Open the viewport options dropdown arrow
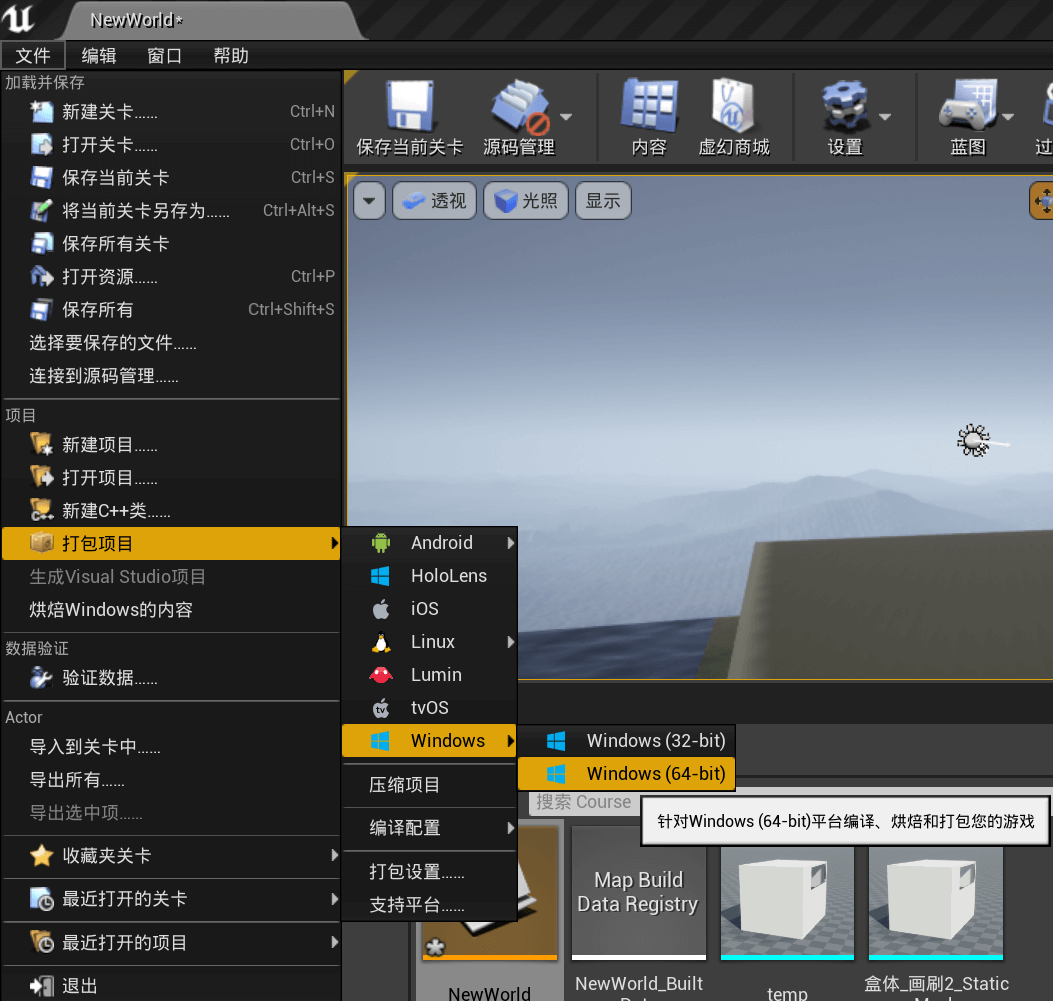 (369, 200)
